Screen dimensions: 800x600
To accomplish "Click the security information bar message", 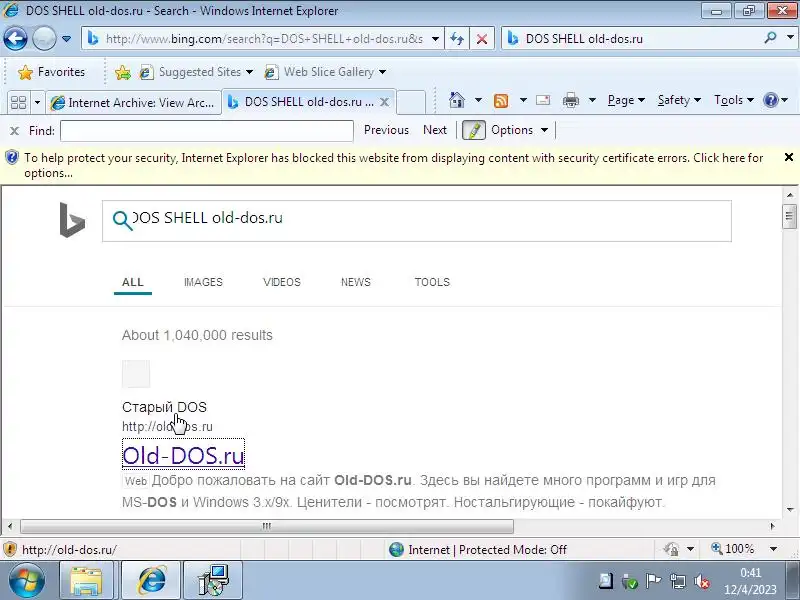I will [393, 165].
